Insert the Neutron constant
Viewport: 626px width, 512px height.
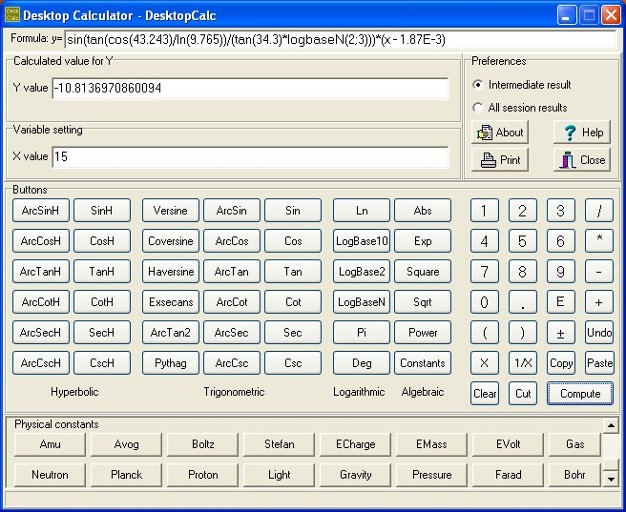[50, 475]
